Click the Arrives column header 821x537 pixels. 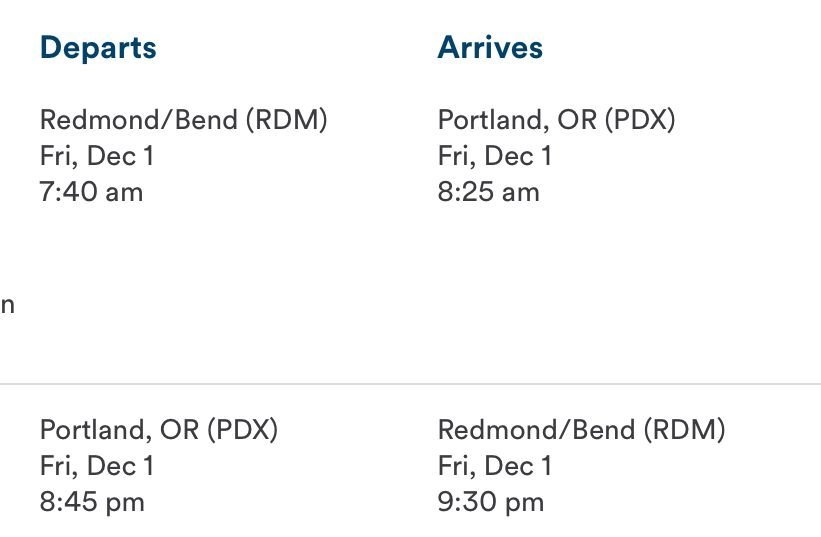click(490, 48)
